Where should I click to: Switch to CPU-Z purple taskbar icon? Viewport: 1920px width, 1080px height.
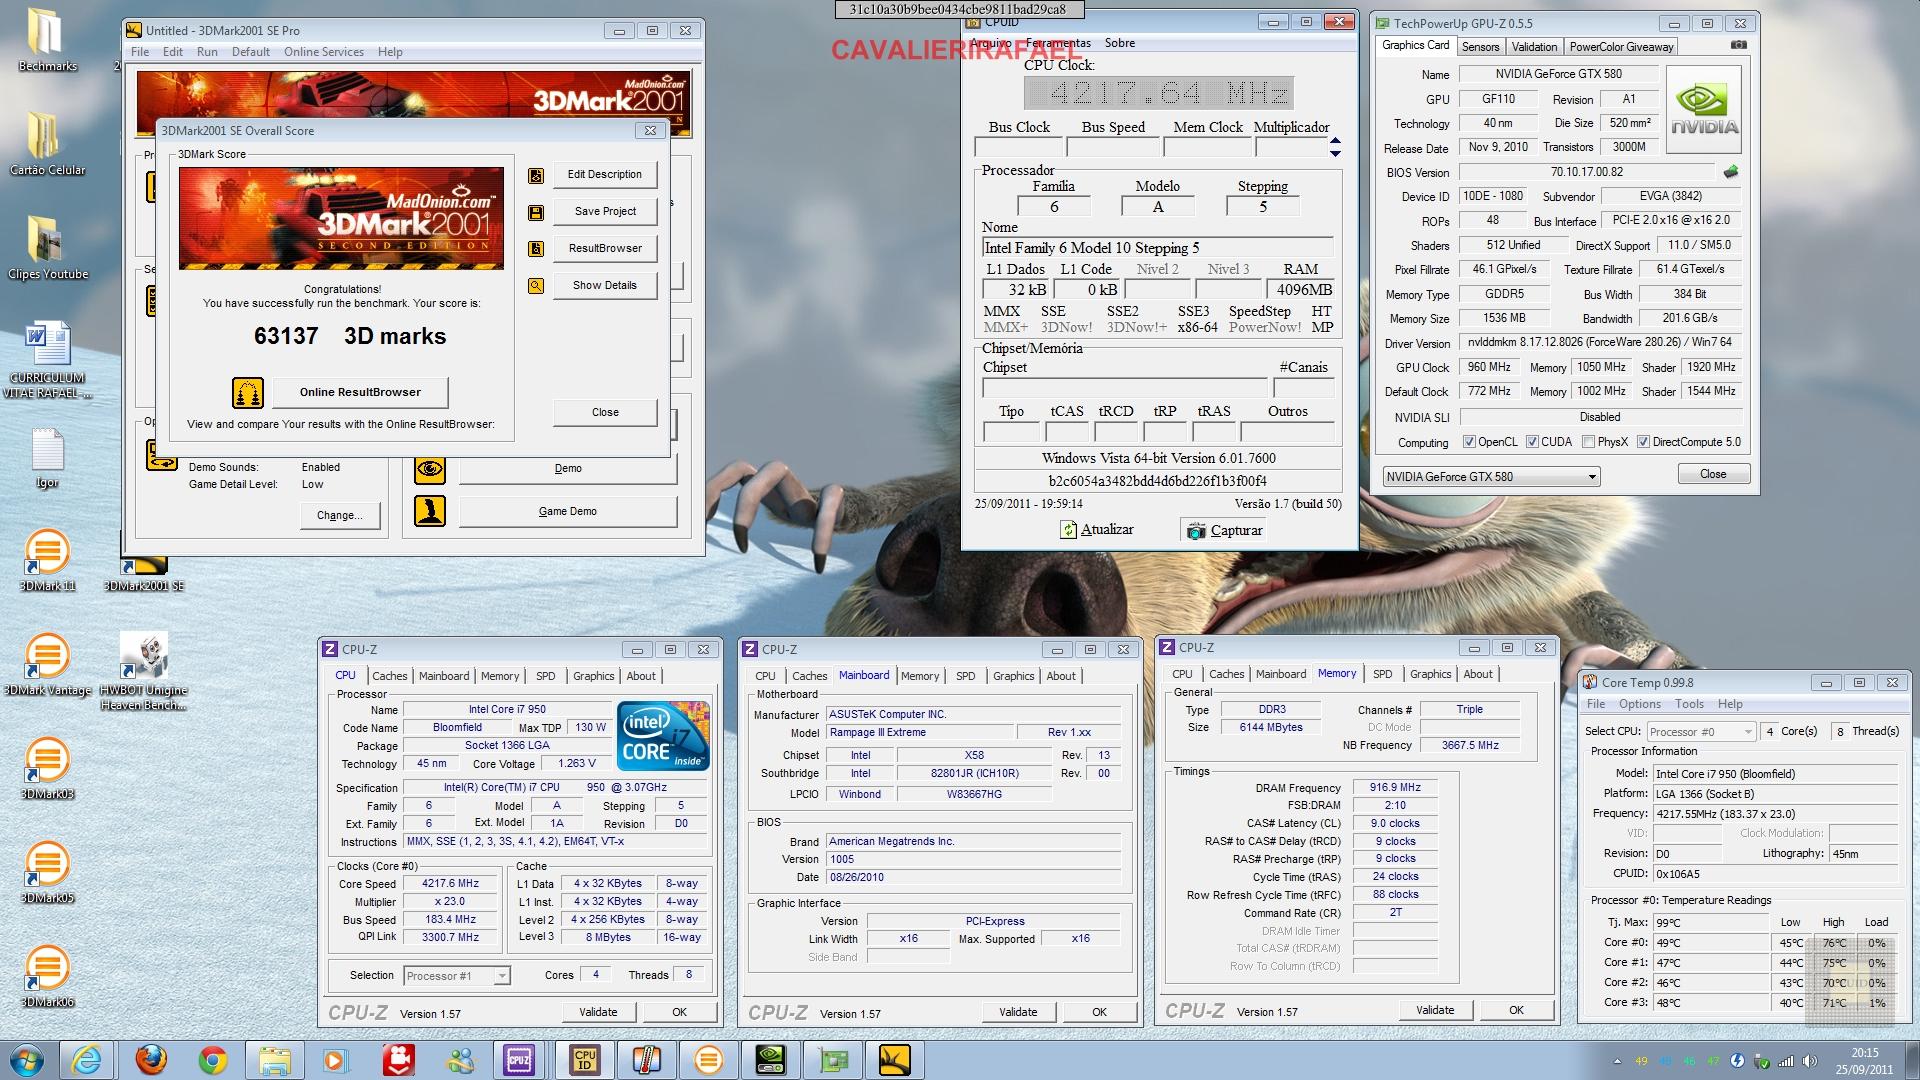[519, 1059]
